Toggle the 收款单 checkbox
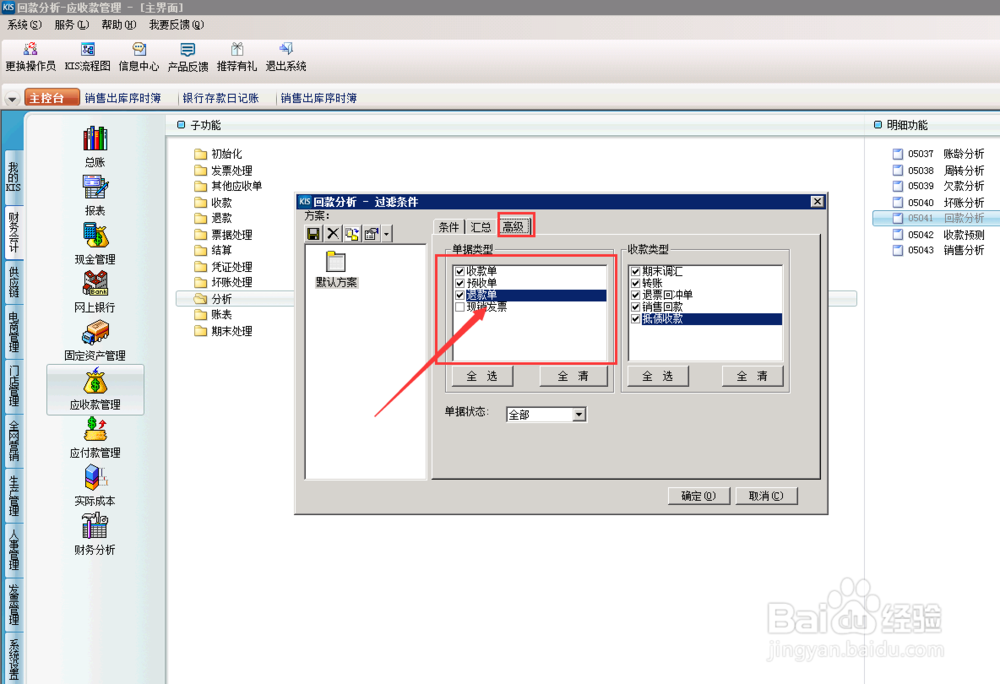 pos(460,272)
